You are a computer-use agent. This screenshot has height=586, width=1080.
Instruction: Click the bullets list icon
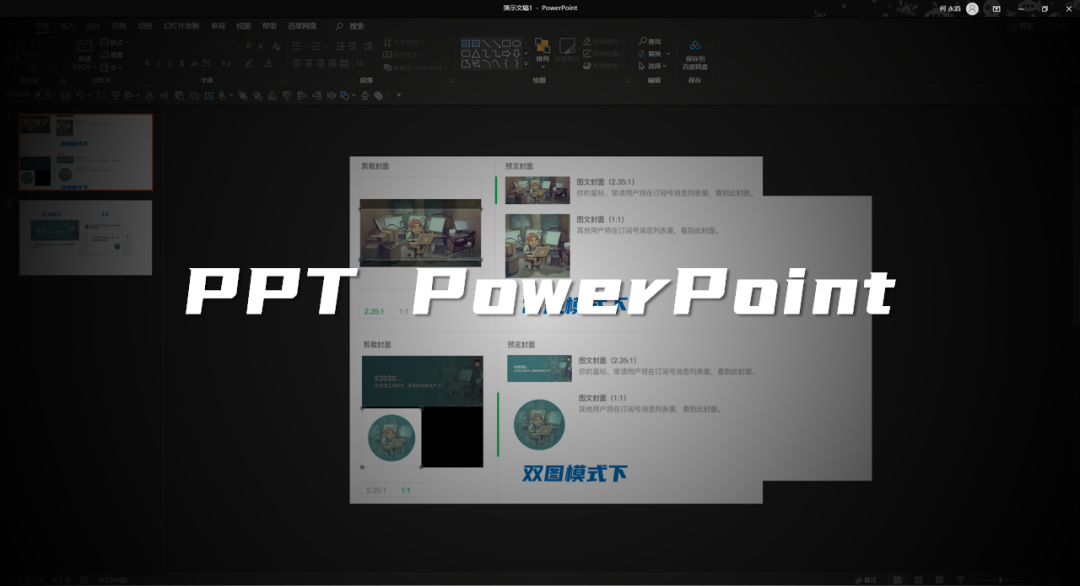(x=297, y=46)
